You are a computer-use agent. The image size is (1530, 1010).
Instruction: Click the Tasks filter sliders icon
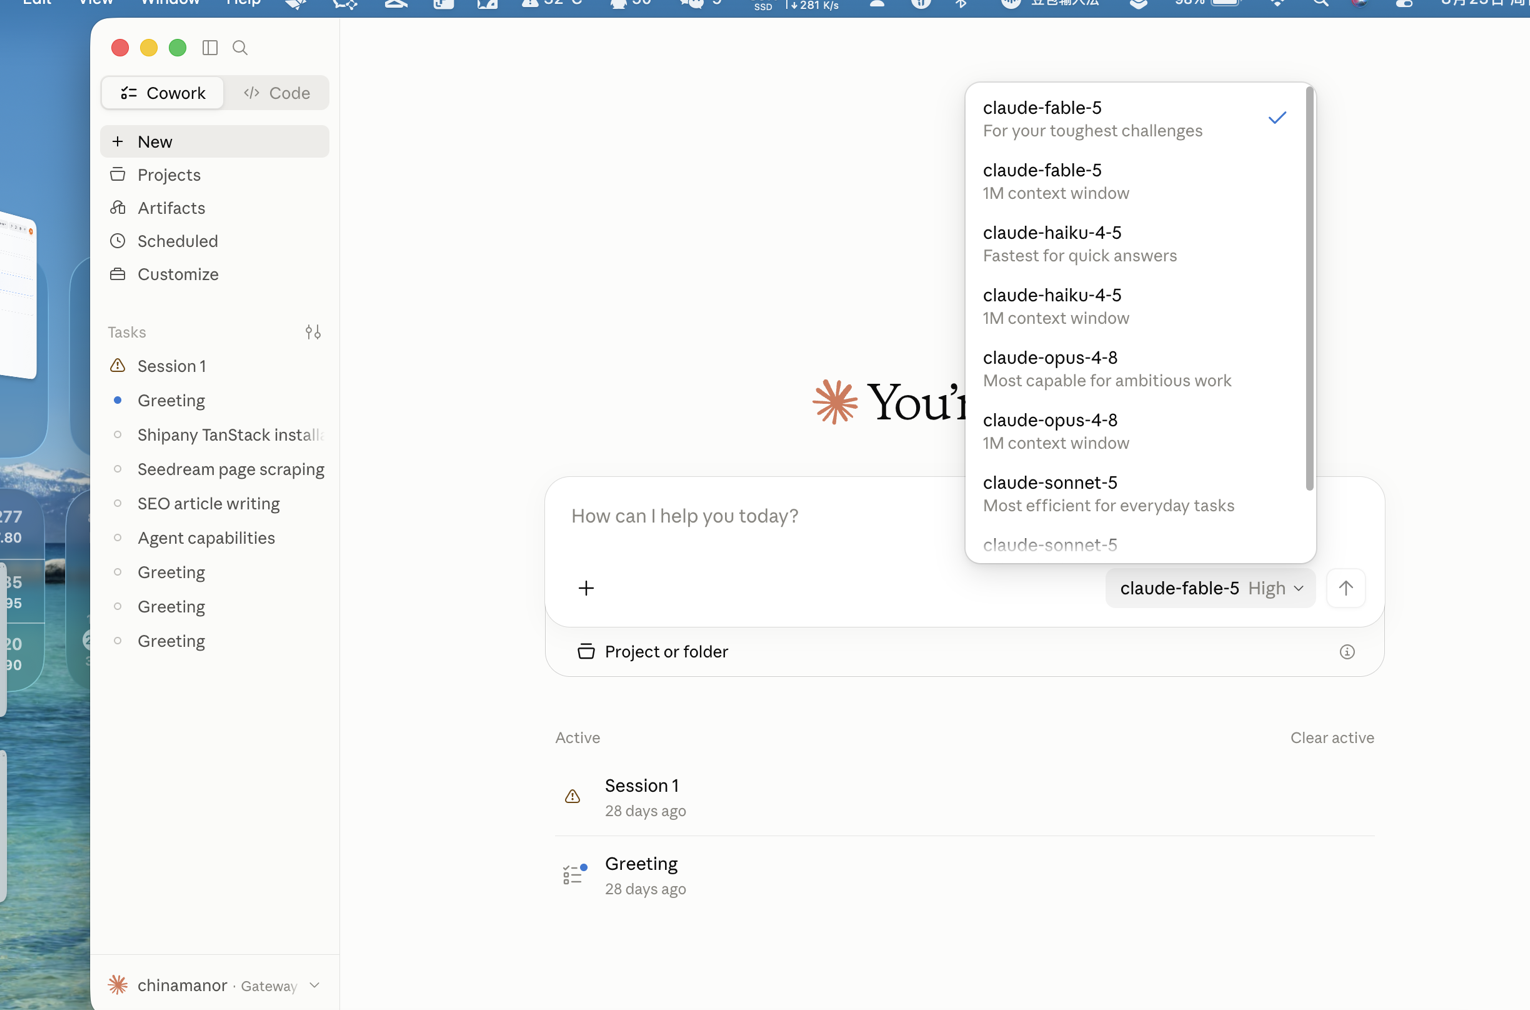(313, 332)
